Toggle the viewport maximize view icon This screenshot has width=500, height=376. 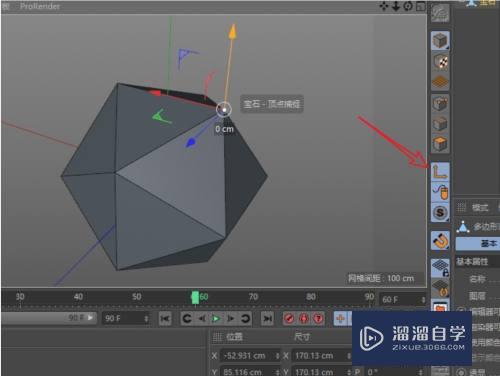click(421, 6)
